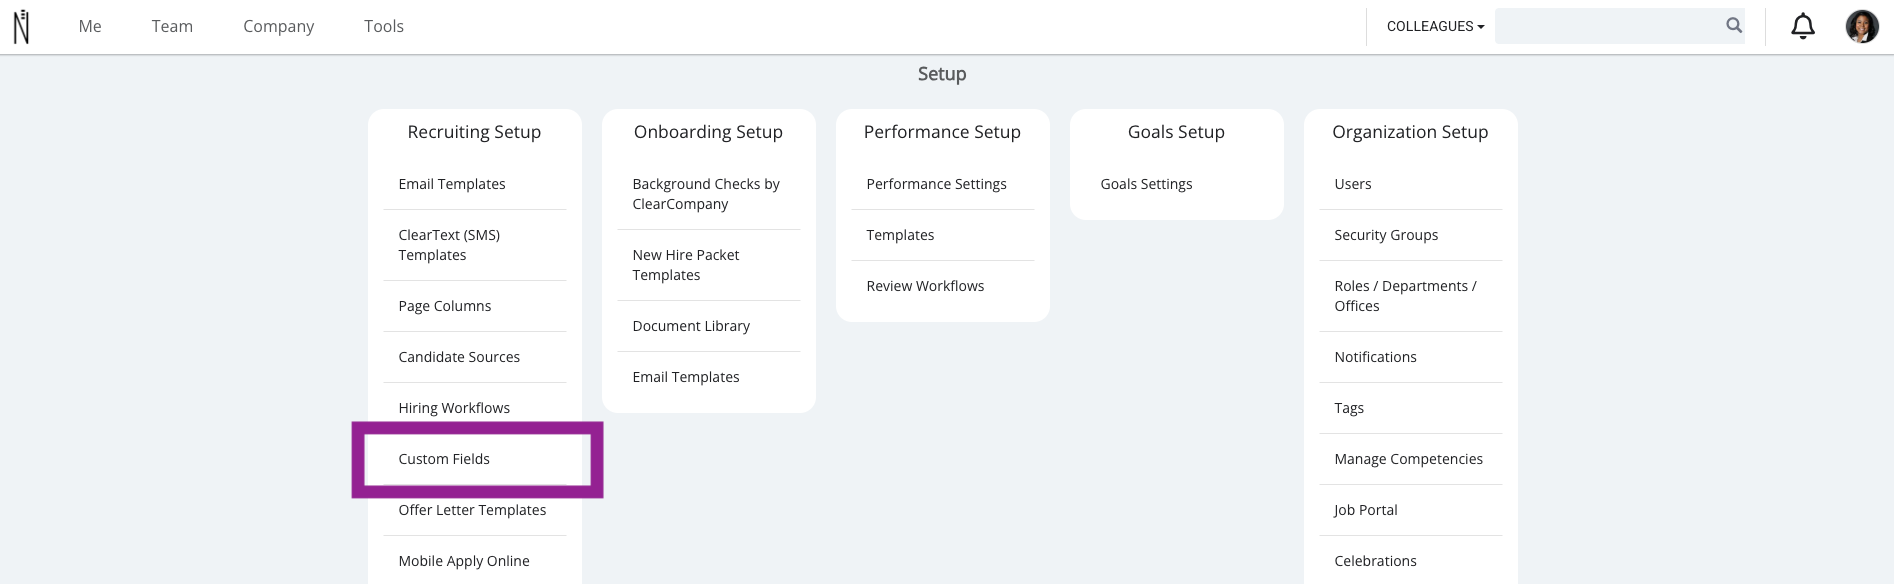Open Security Groups
Image resolution: width=1894 pixels, height=584 pixels.
[1386, 235]
